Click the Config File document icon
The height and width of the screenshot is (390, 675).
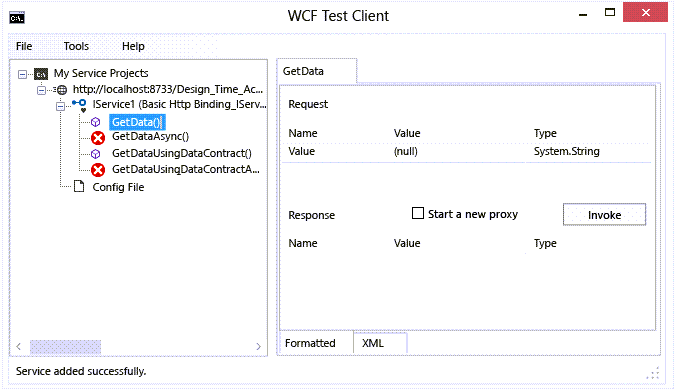coord(79,186)
